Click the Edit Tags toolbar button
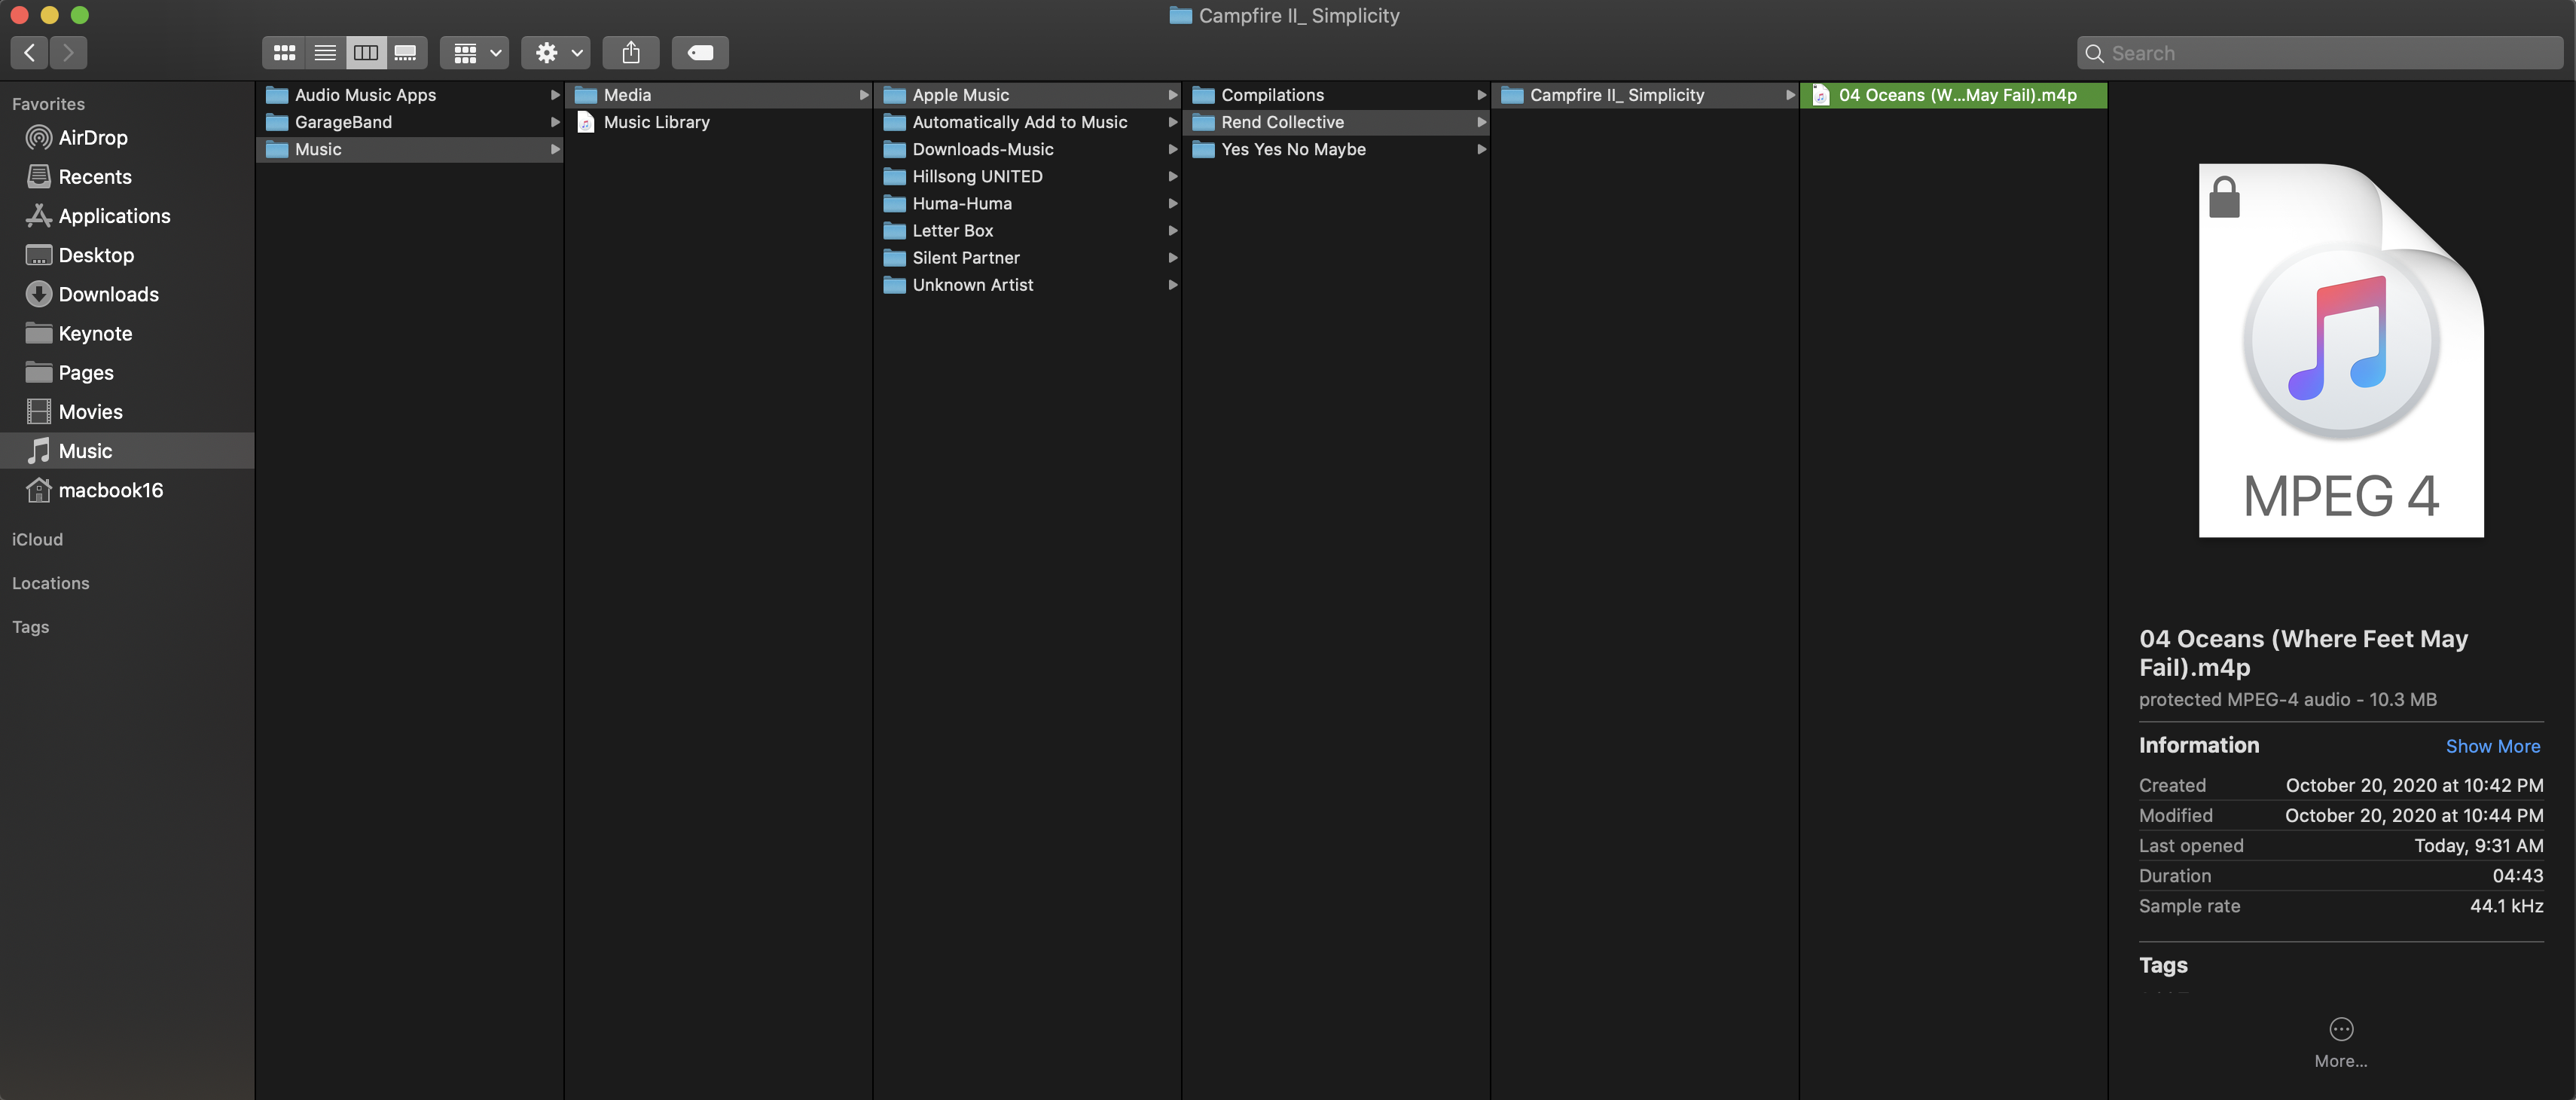2576x1100 pixels. pos(700,53)
